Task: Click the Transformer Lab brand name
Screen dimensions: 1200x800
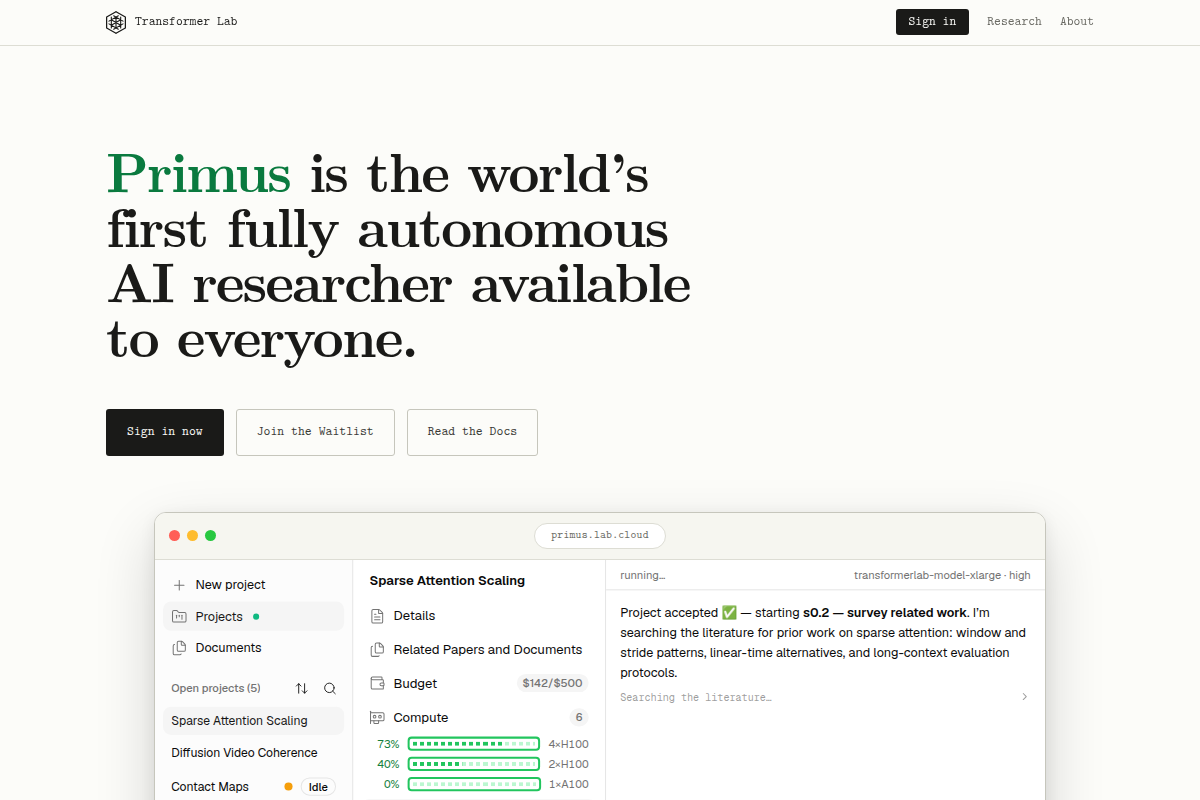Action: (x=186, y=22)
